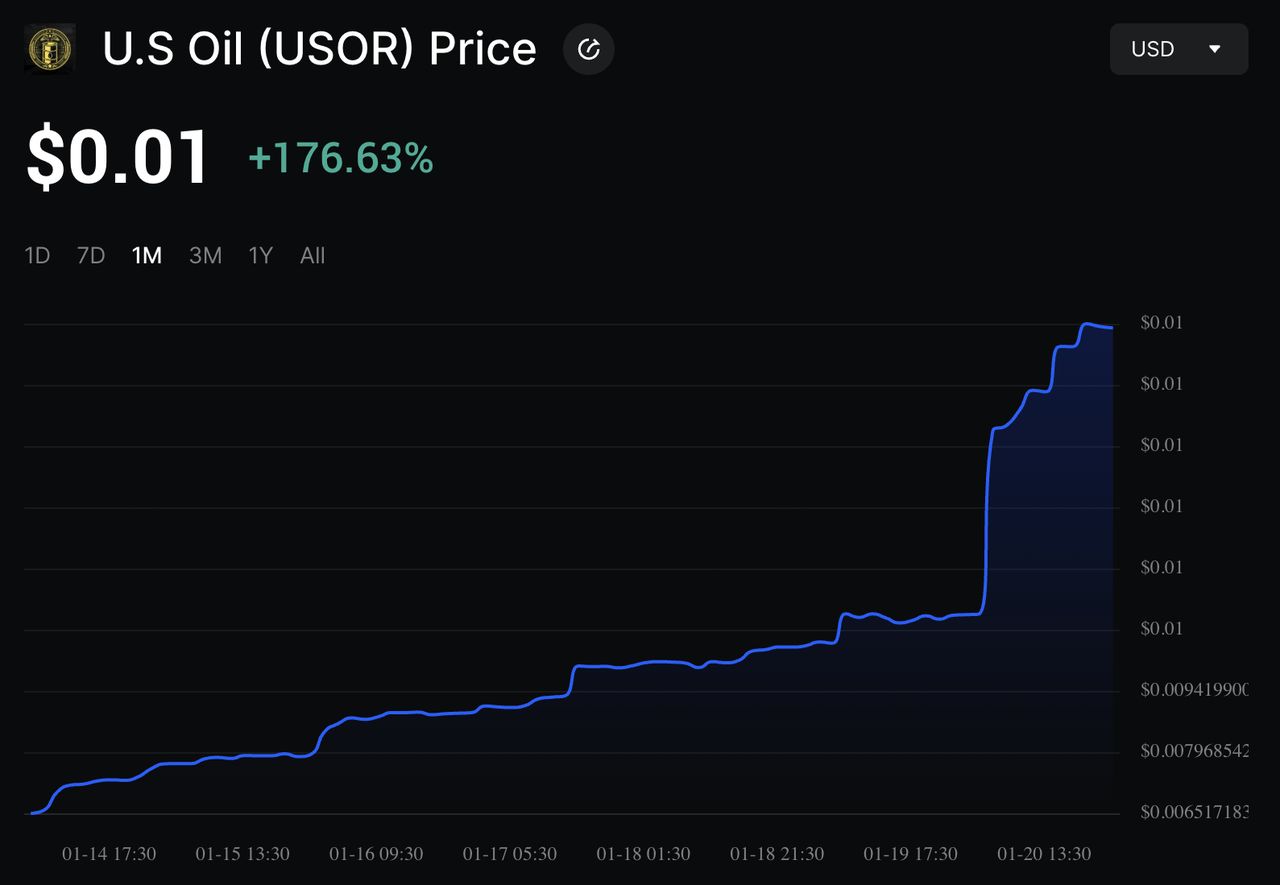Select the 1M time range
Image resolution: width=1280 pixels, height=885 pixels.
click(x=147, y=256)
